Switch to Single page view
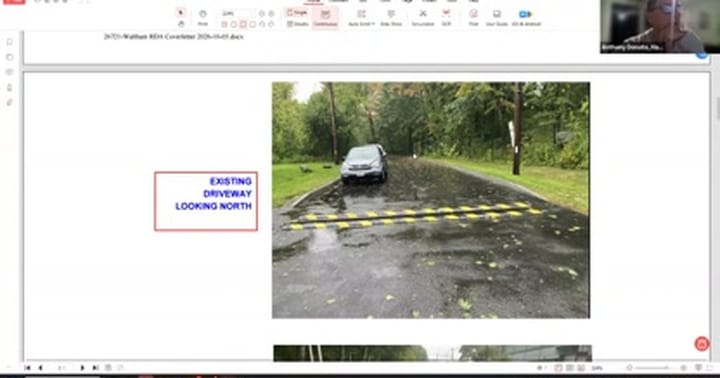 (x=298, y=13)
